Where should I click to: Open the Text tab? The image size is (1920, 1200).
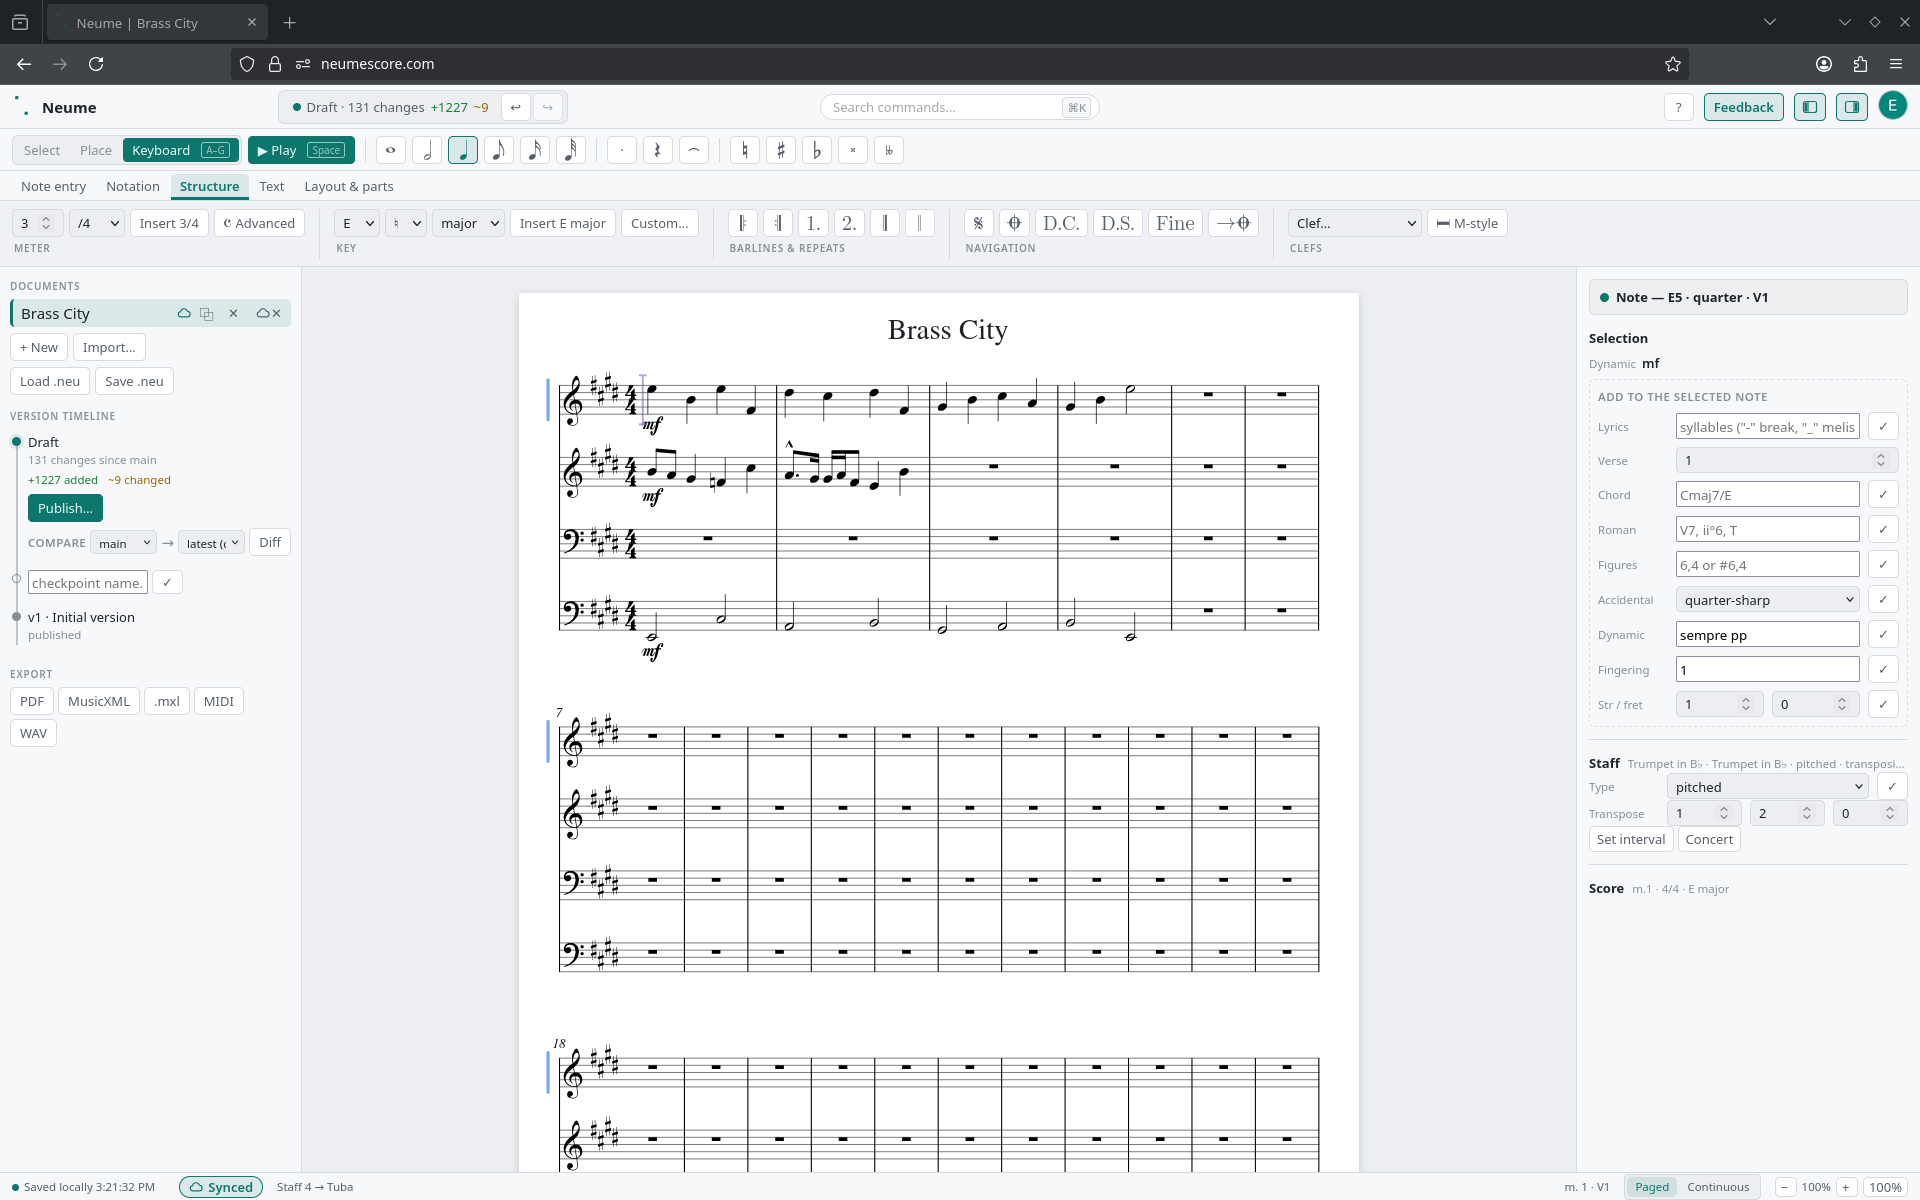pyautogui.click(x=272, y=187)
